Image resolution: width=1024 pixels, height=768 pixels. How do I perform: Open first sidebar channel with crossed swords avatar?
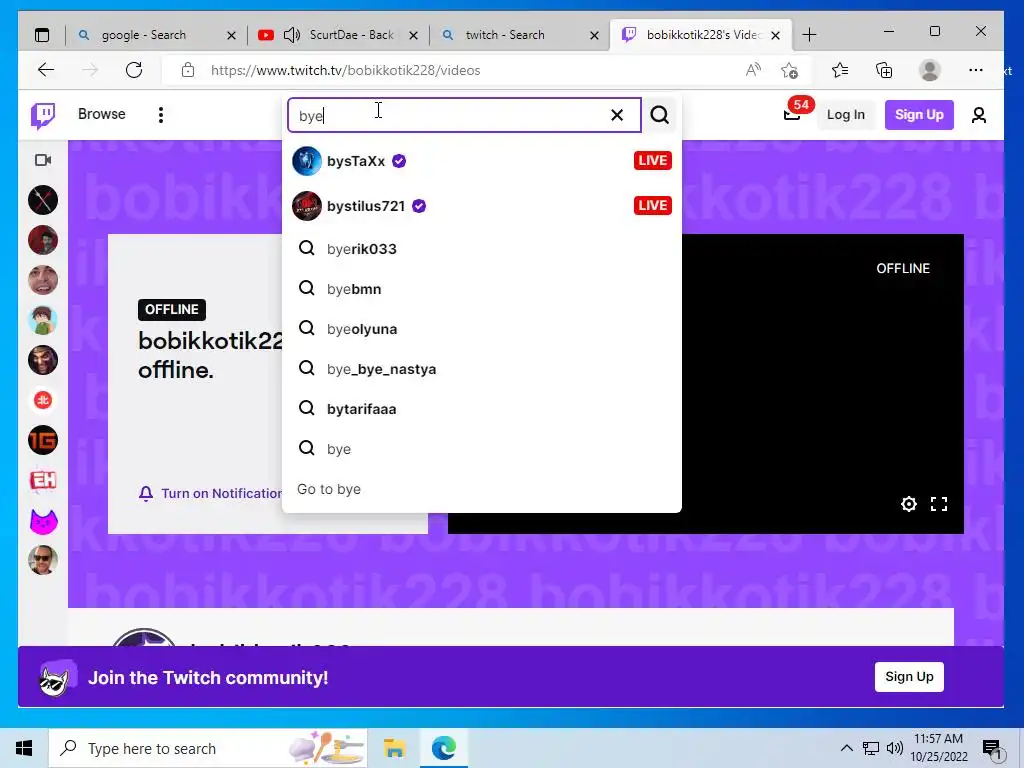click(x=43, y=200)
